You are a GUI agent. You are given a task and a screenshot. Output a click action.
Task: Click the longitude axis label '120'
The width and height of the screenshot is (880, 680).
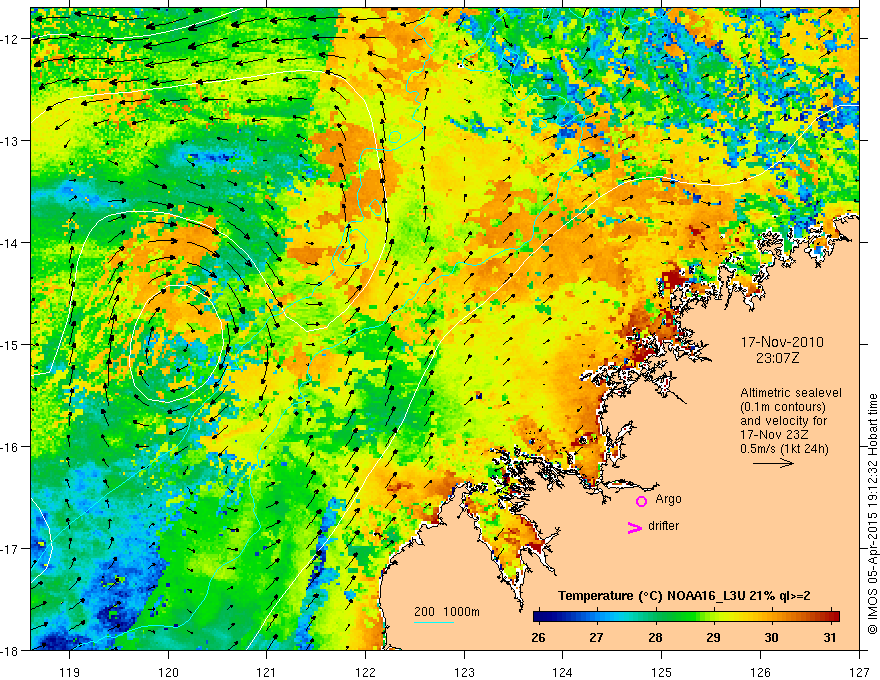[168, 672]
